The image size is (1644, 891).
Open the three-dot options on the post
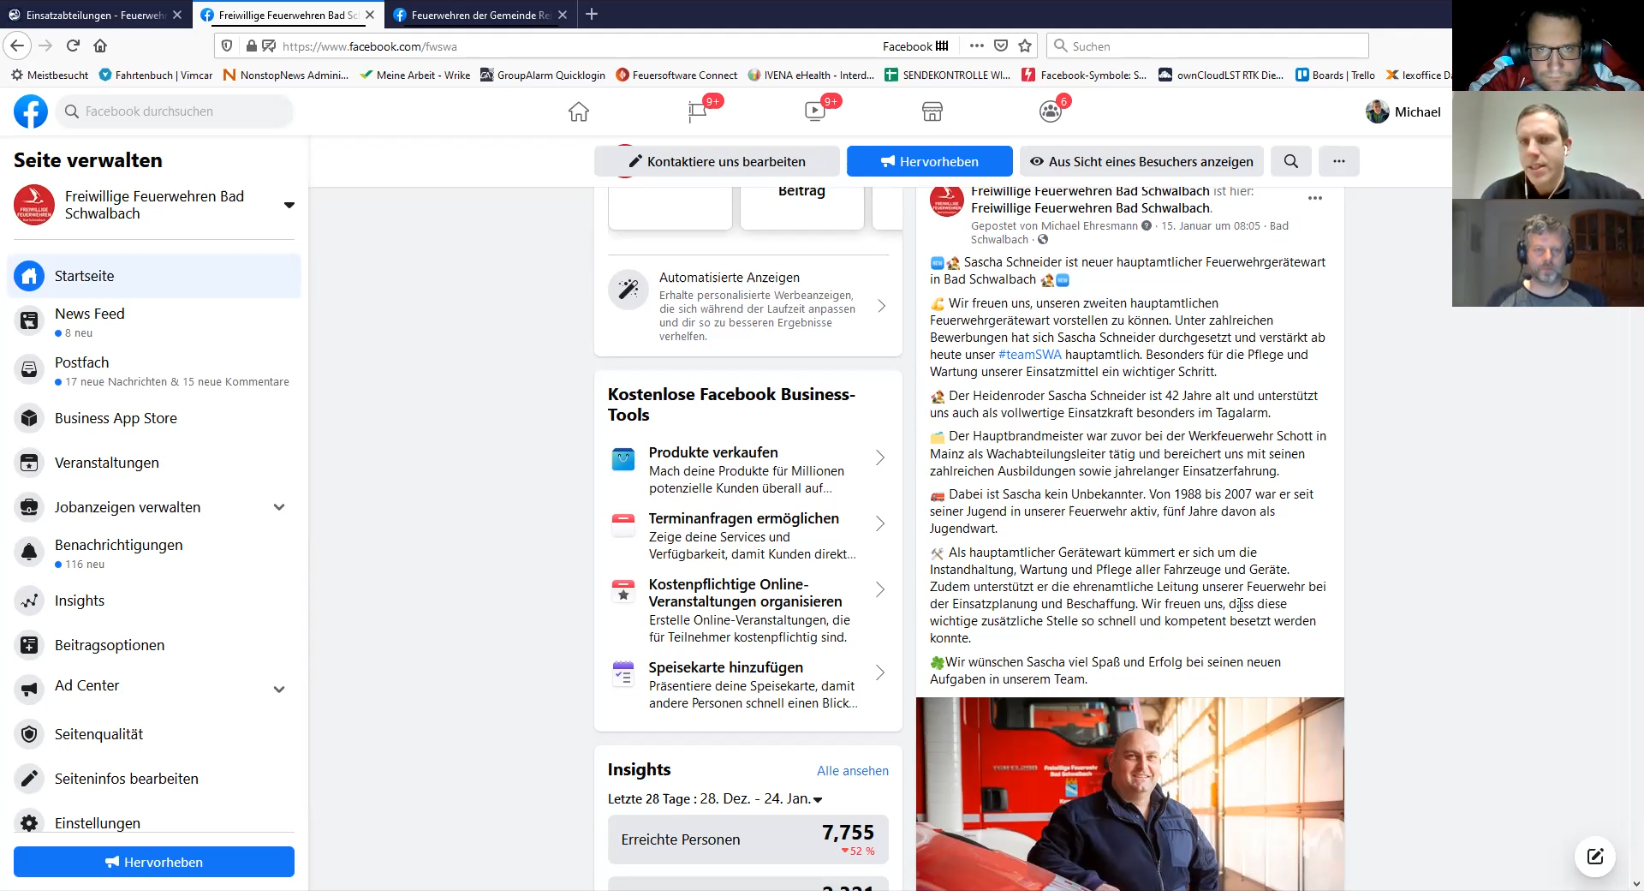click(x=1315, y=198)
